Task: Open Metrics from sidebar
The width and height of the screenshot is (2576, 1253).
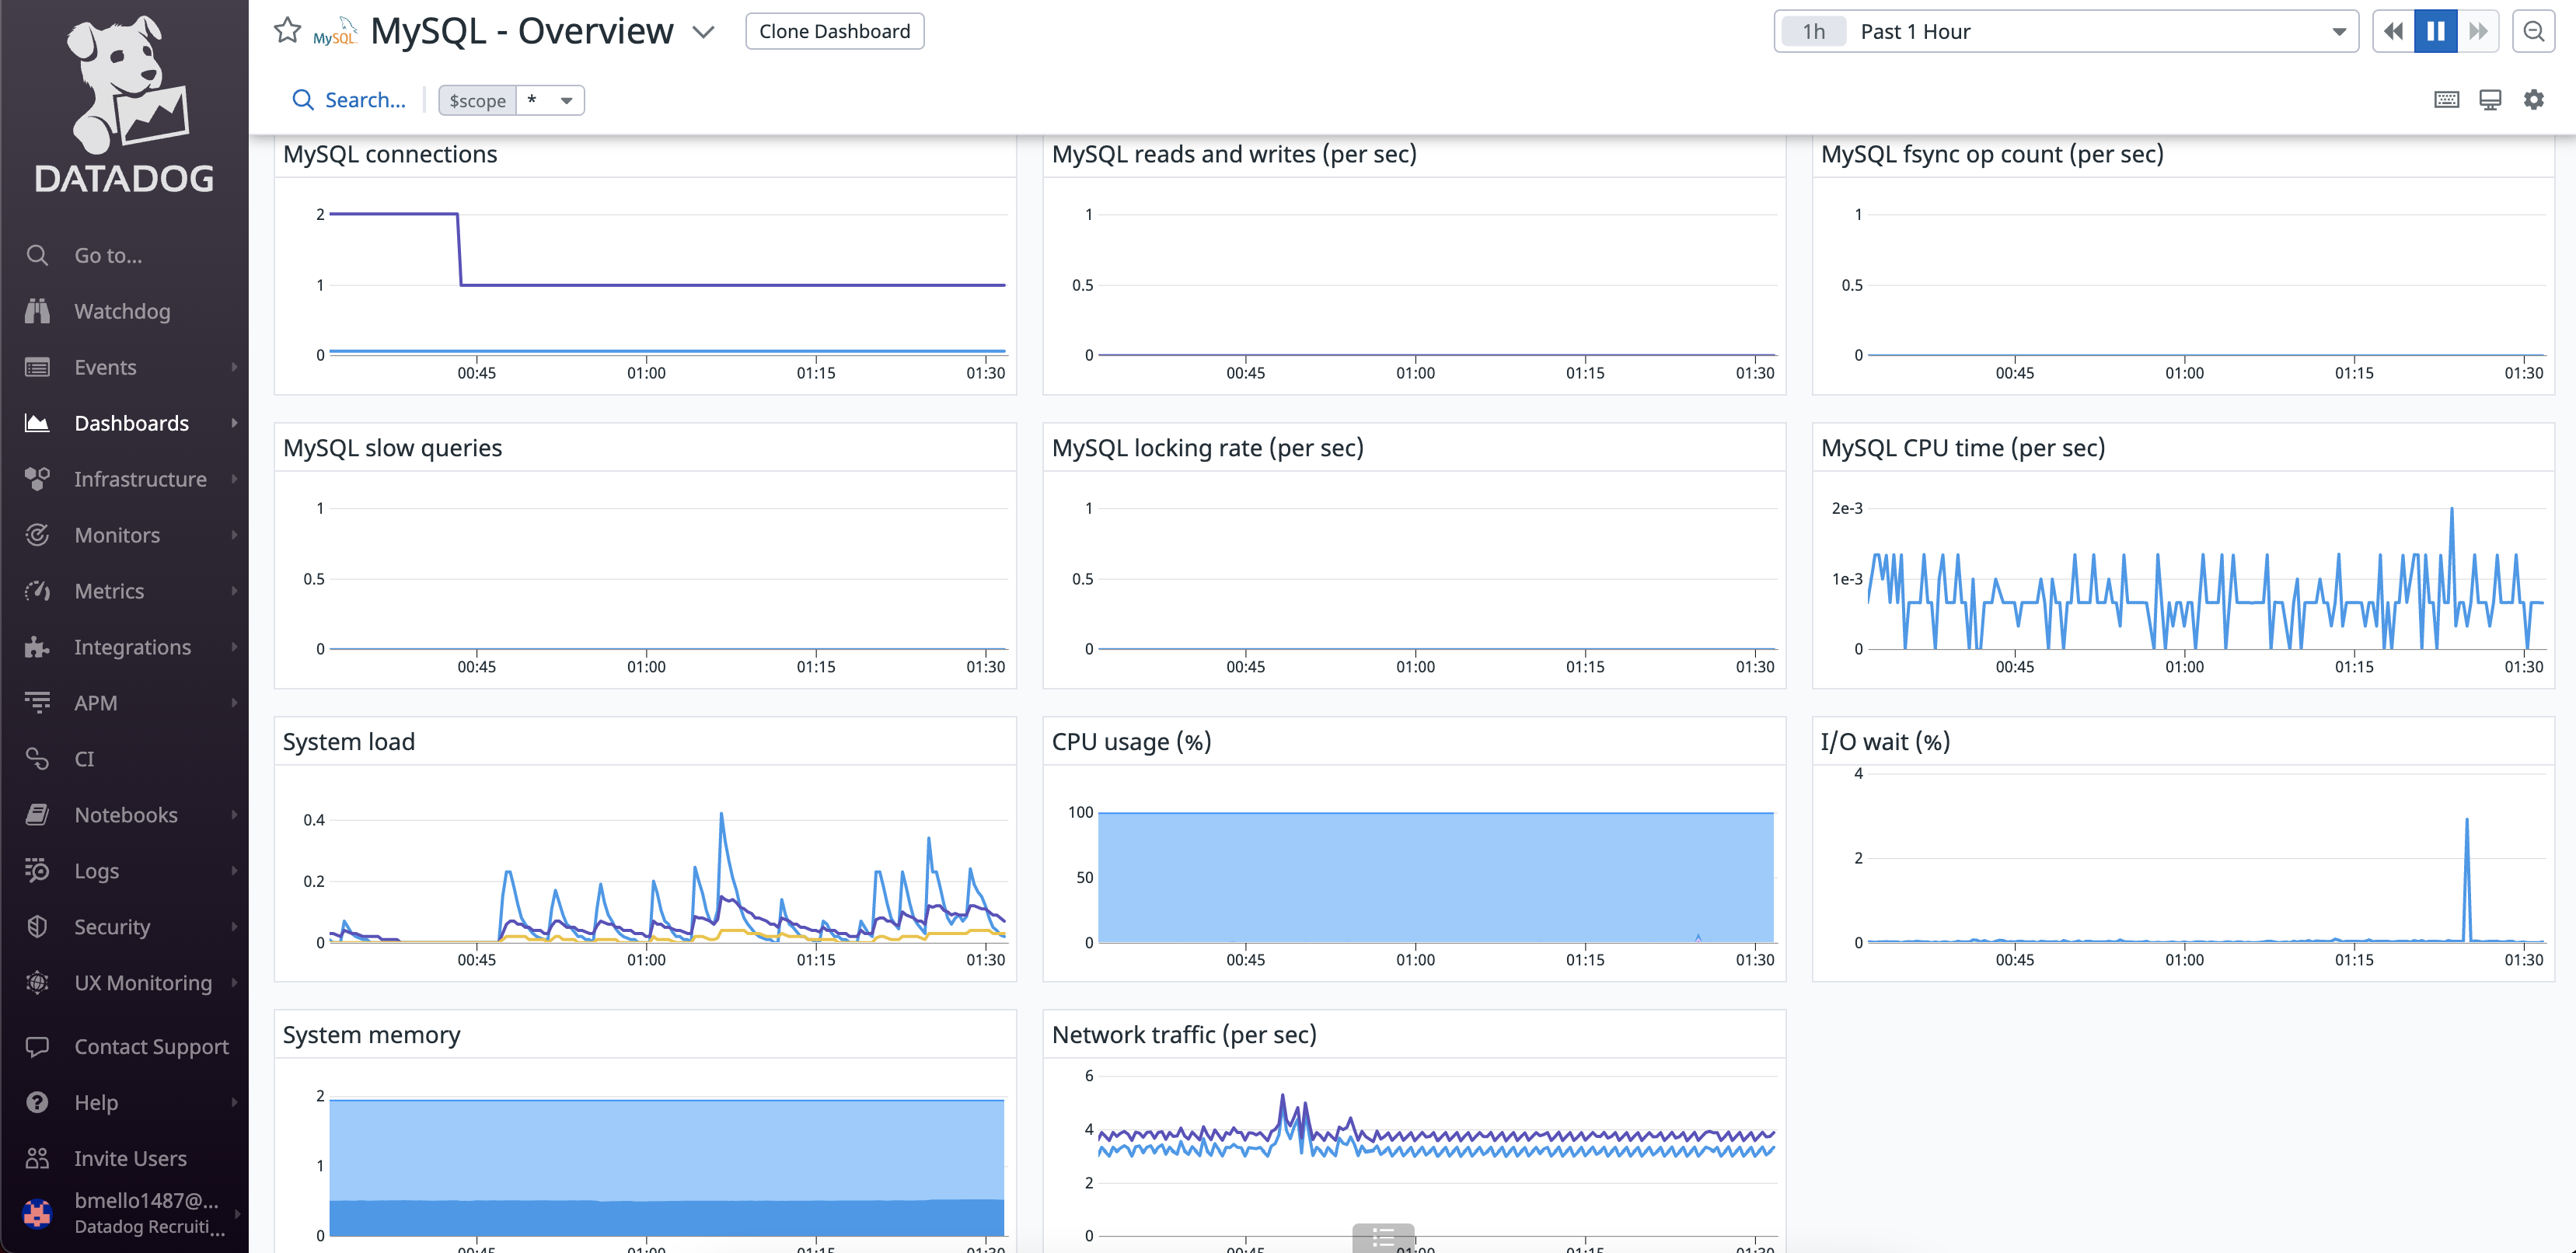Action: (x=109, y=591)
